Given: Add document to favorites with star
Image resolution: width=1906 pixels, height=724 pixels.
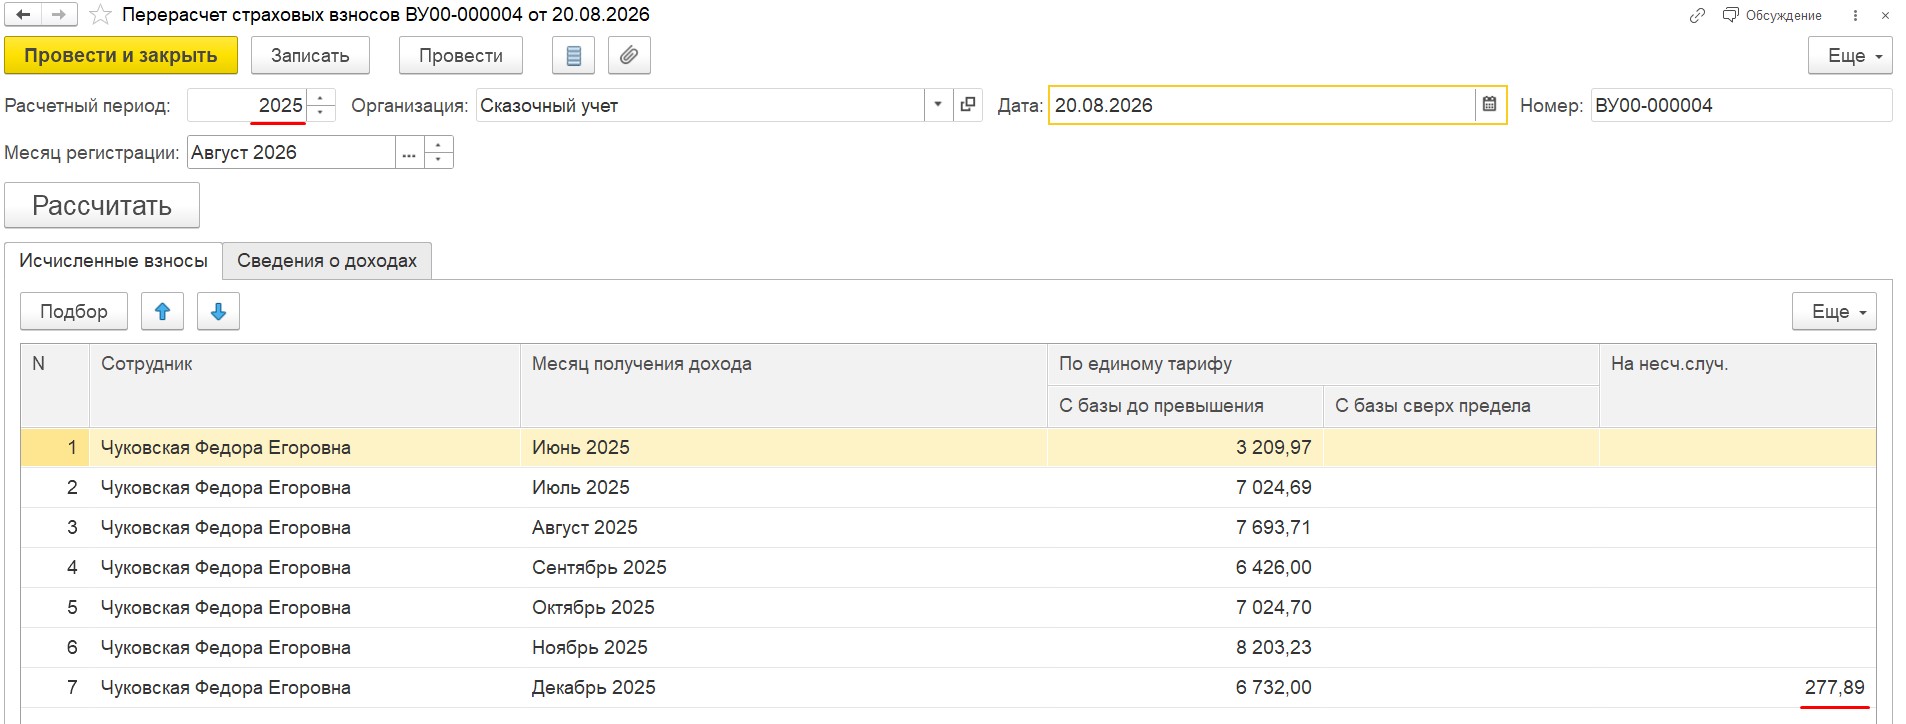Looking at the screenshot, I should click(x=100, y=15).
